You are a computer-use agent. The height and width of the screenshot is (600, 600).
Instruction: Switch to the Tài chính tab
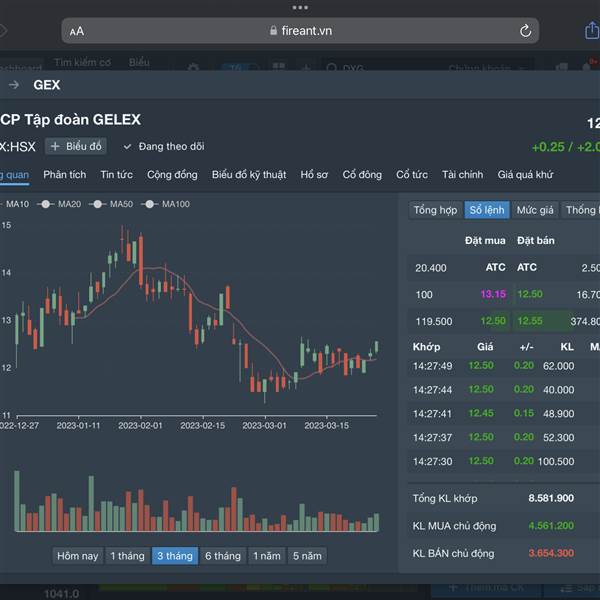tap(462, 175)
